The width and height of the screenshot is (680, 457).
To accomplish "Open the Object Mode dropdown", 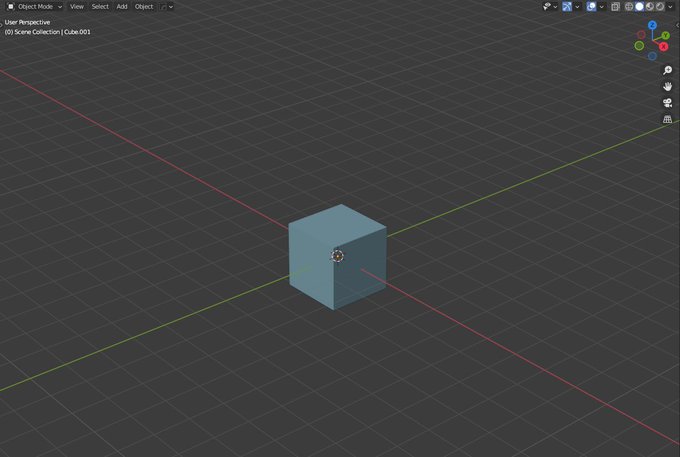I will pos(35,7).
